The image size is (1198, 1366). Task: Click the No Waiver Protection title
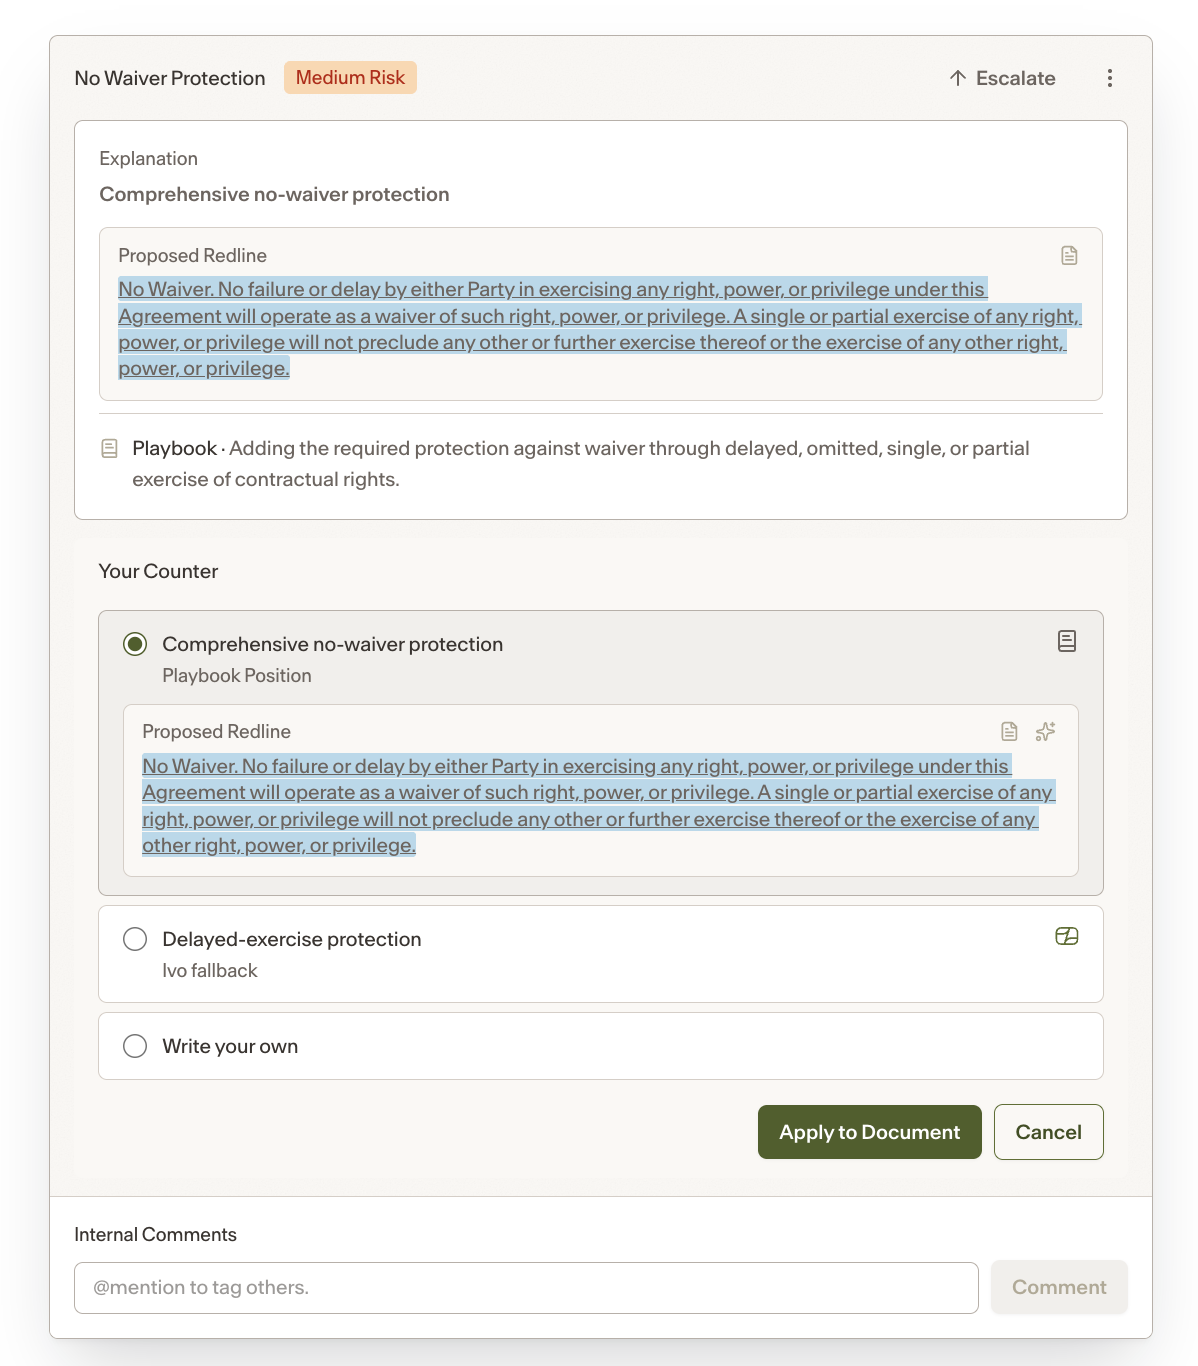click(170, 78)
